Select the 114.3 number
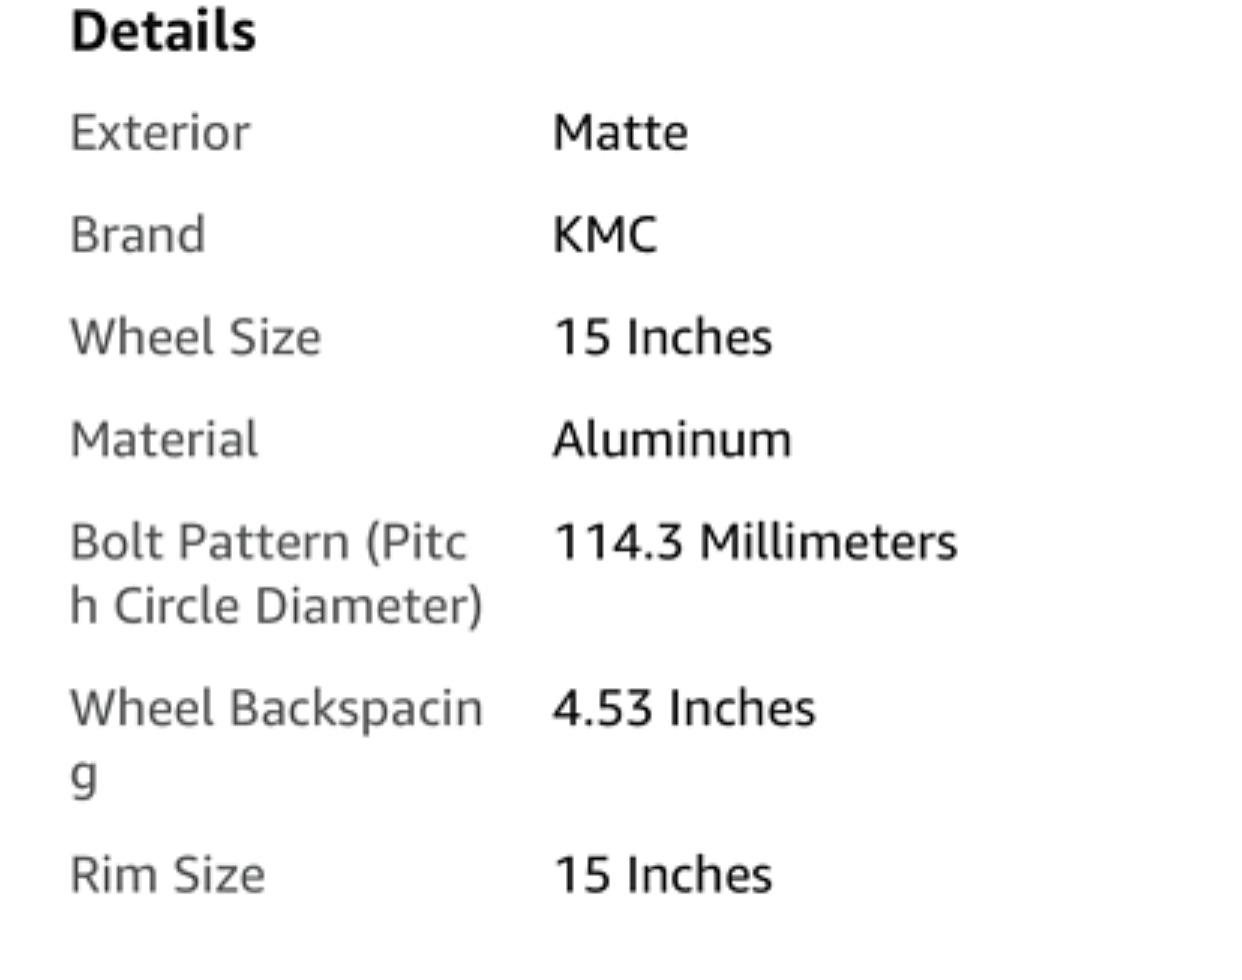This screenshot has width=1242, height=980. click(x=618, y=542)
